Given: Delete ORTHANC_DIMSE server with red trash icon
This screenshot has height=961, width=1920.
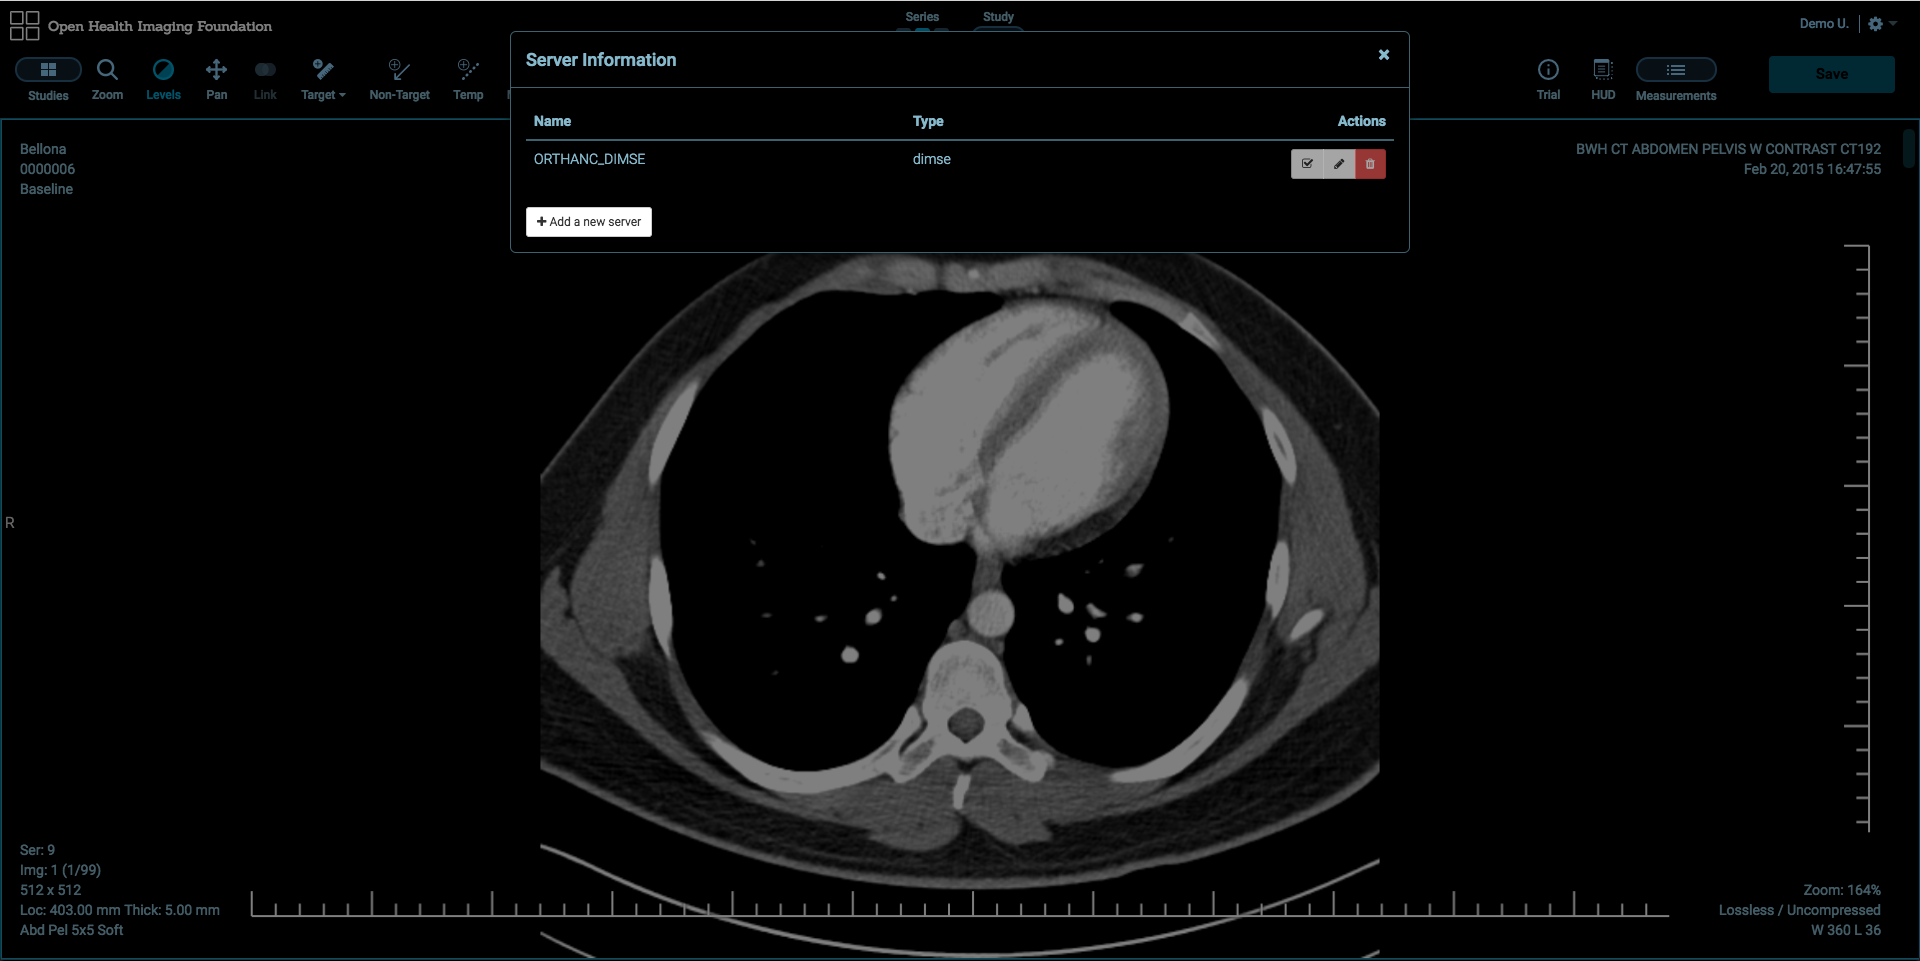Looking at the screenshot, I should click(1370, 164).
